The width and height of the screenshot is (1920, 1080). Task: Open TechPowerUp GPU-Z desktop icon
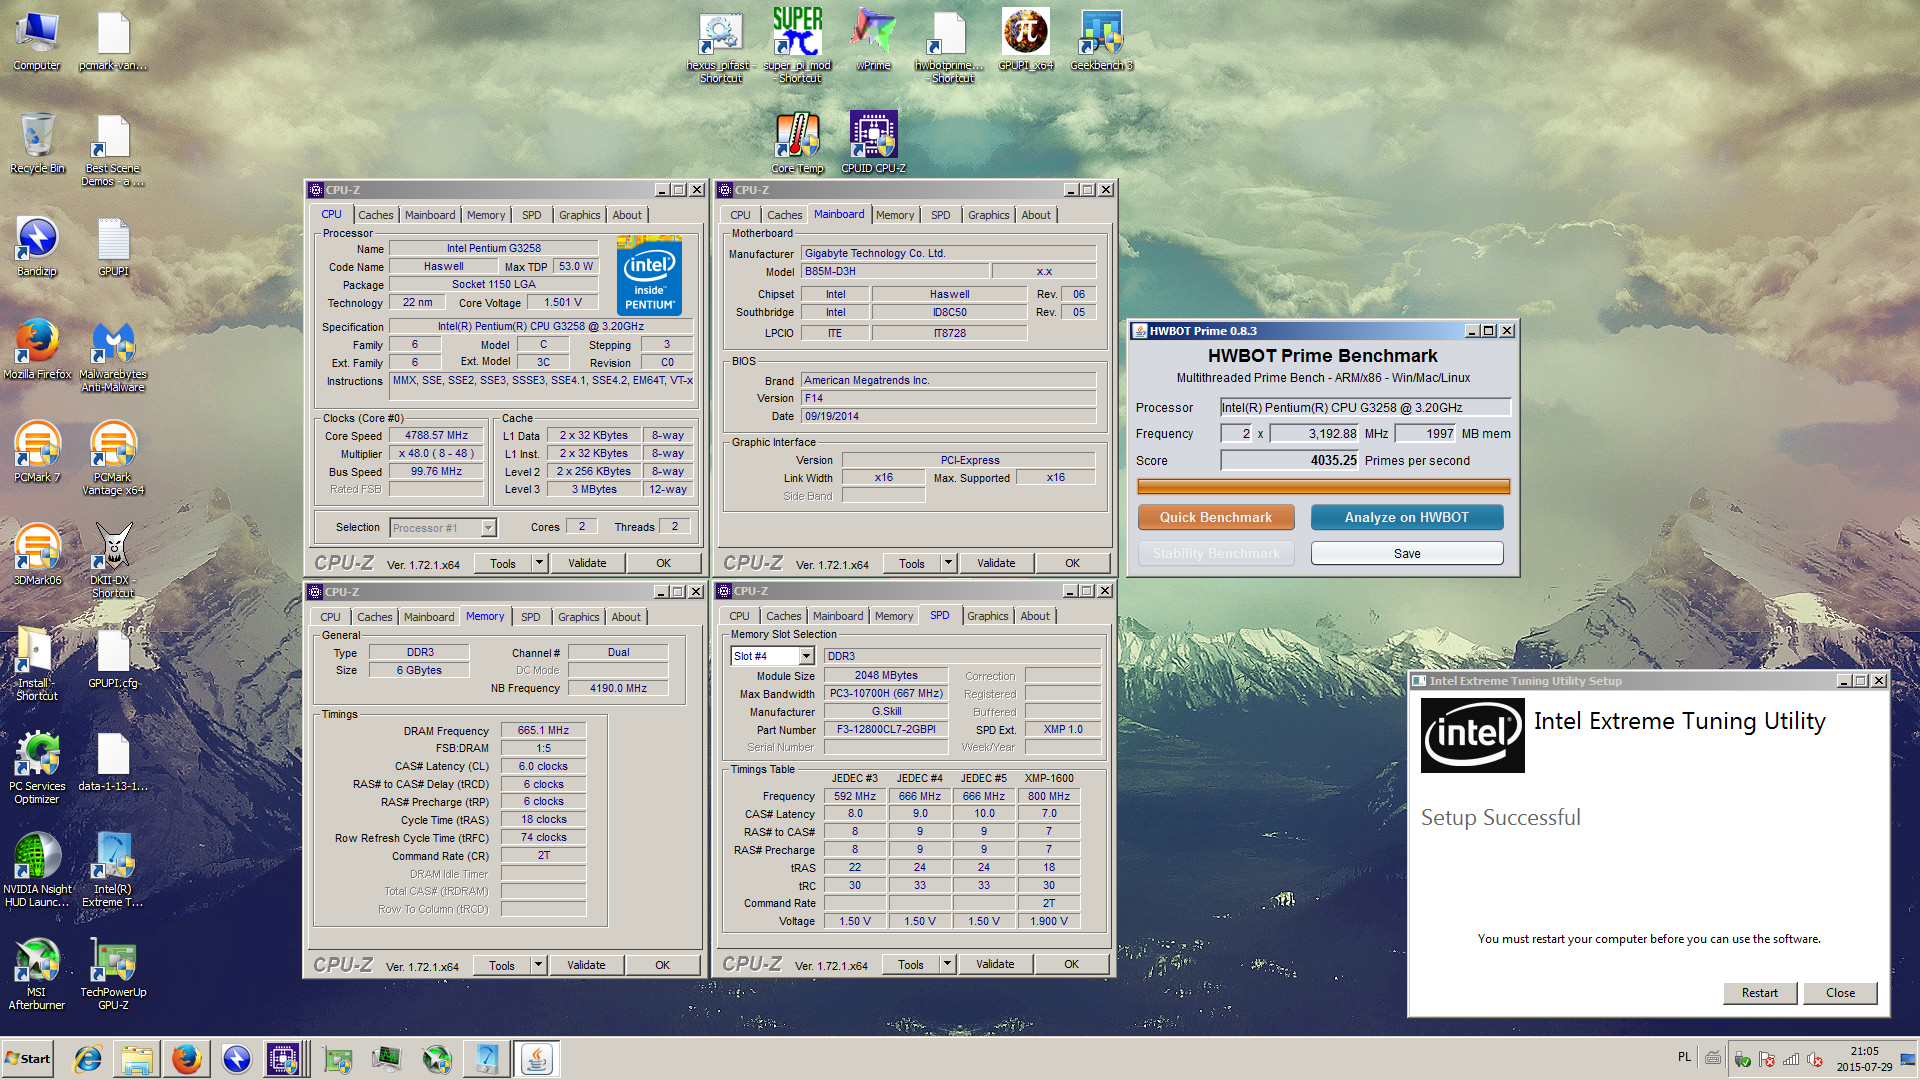coord(113,973)
